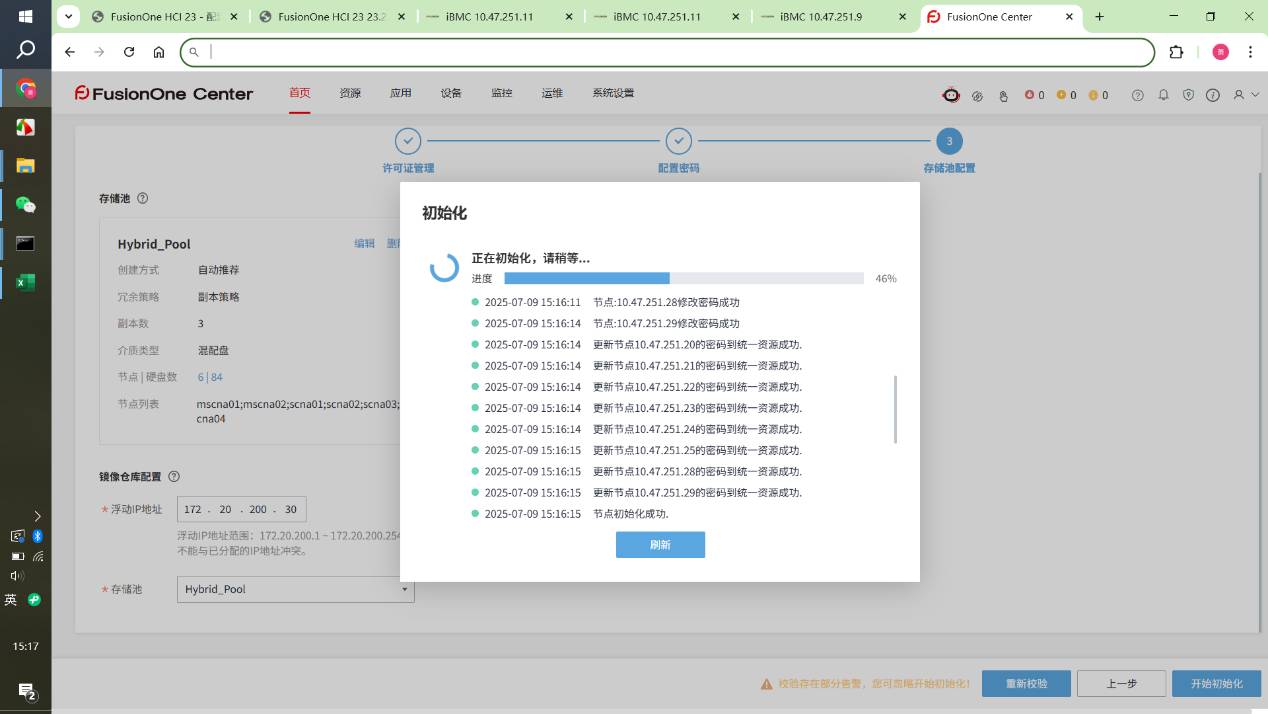Click the 上一步 button
This screenshot has height=714, width=1268.
point(1121,684)
